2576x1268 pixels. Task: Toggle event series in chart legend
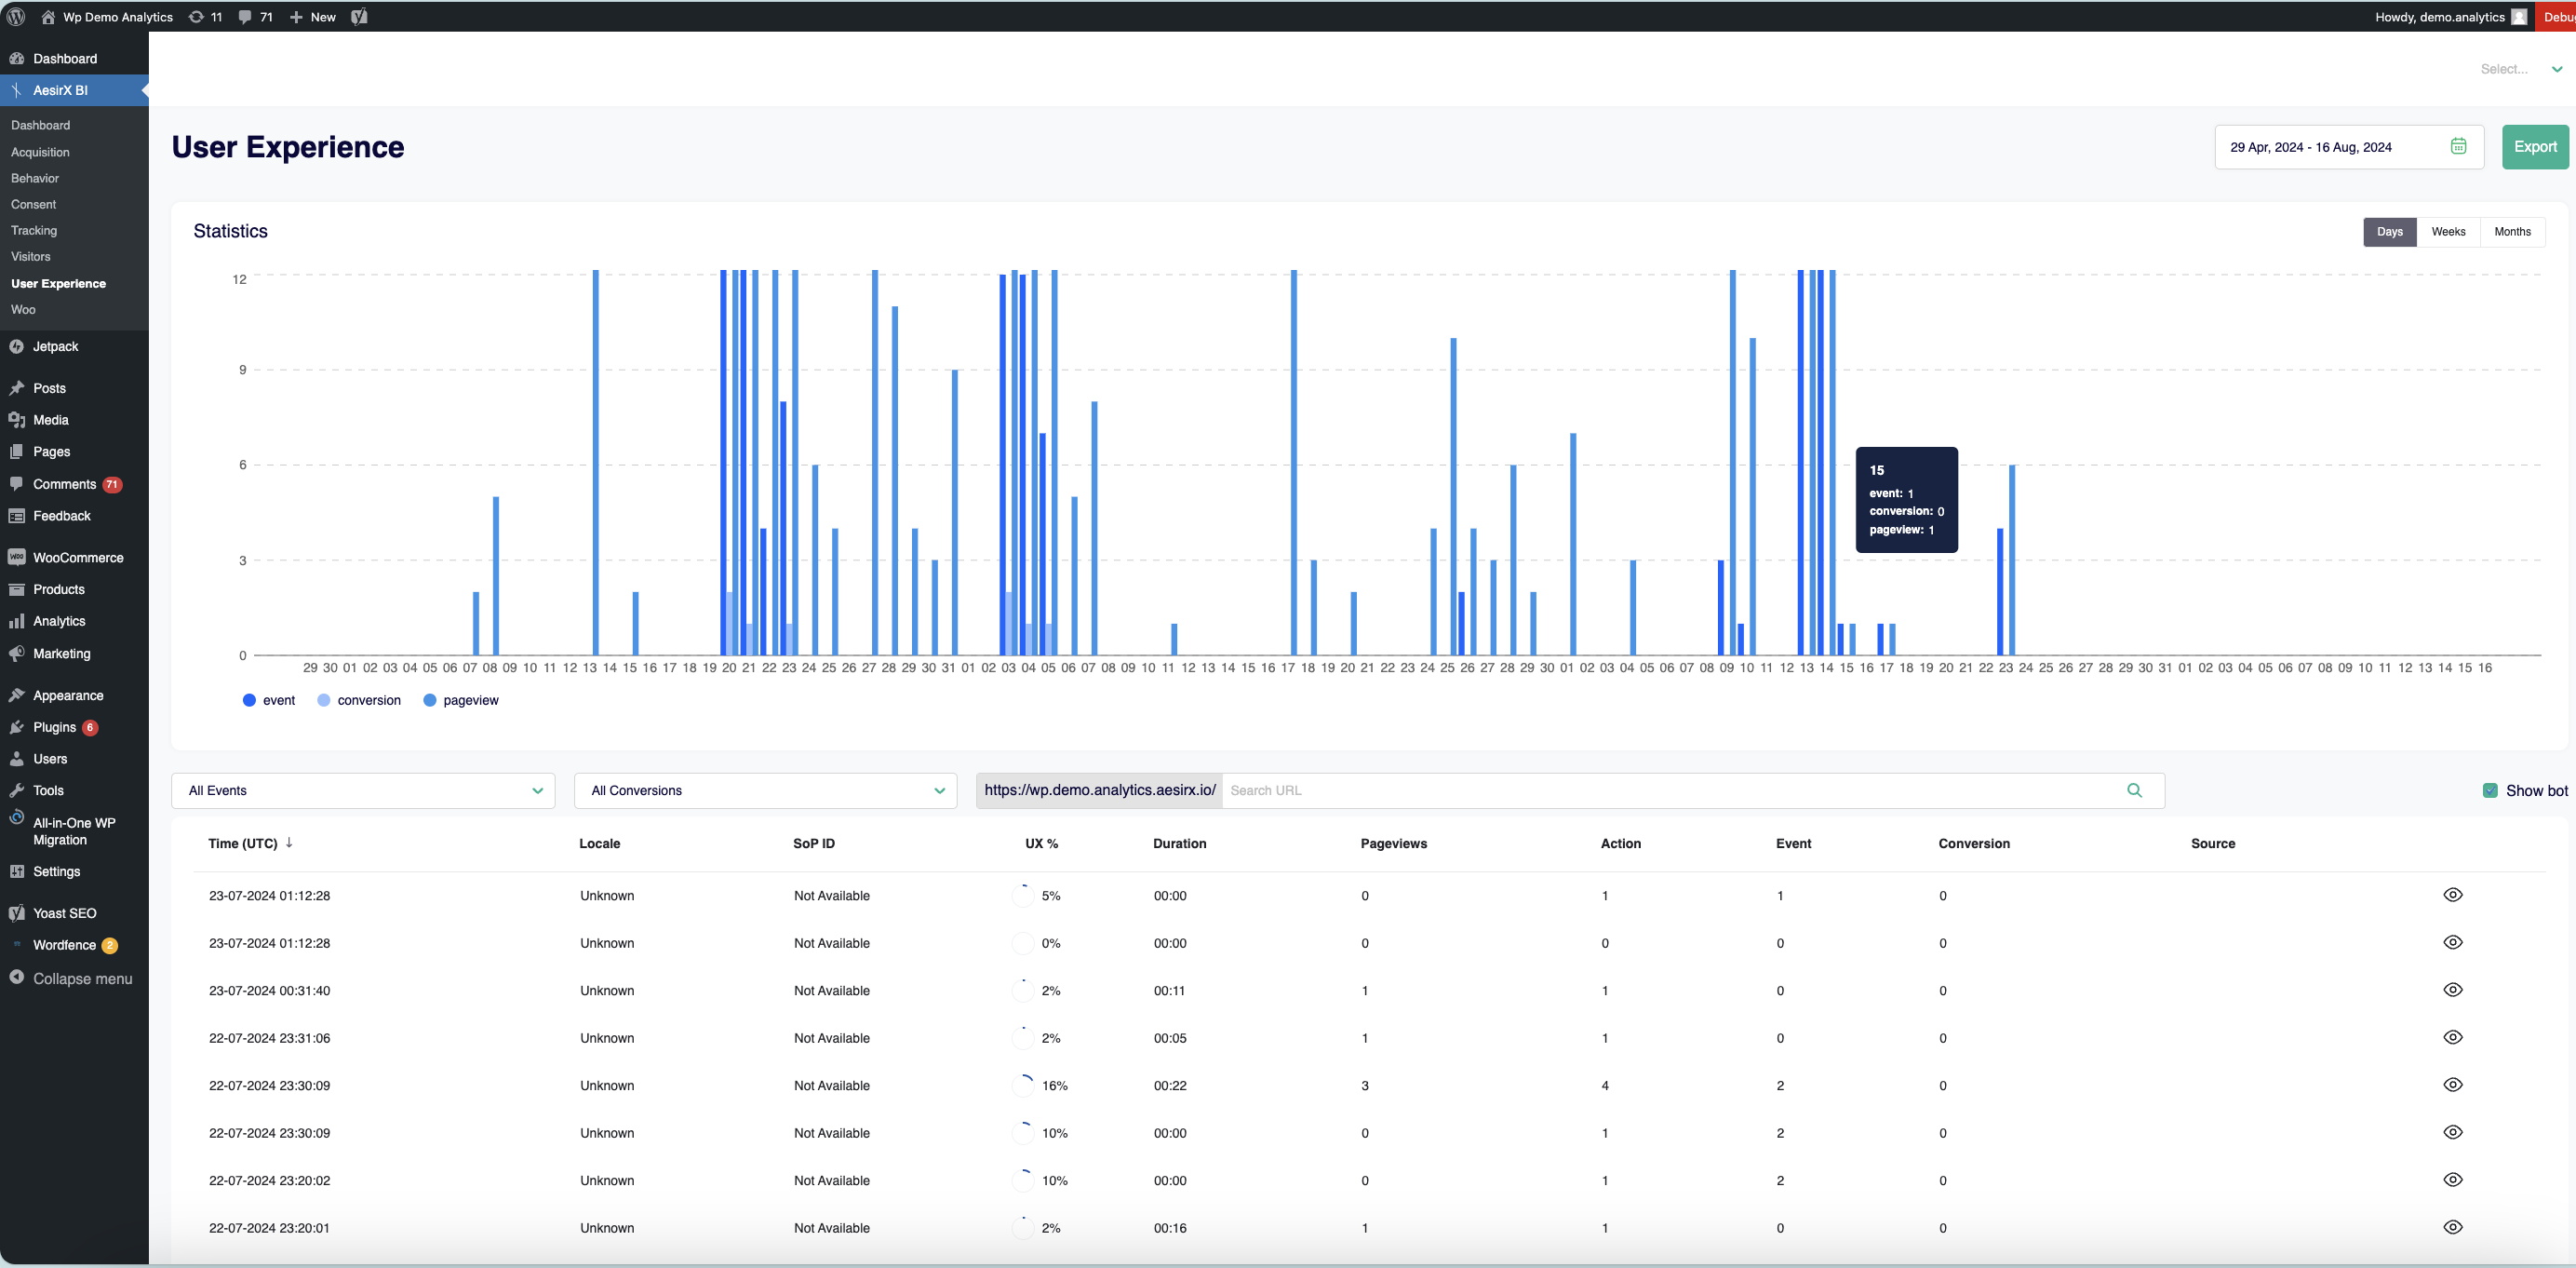[x=269, y=700]
